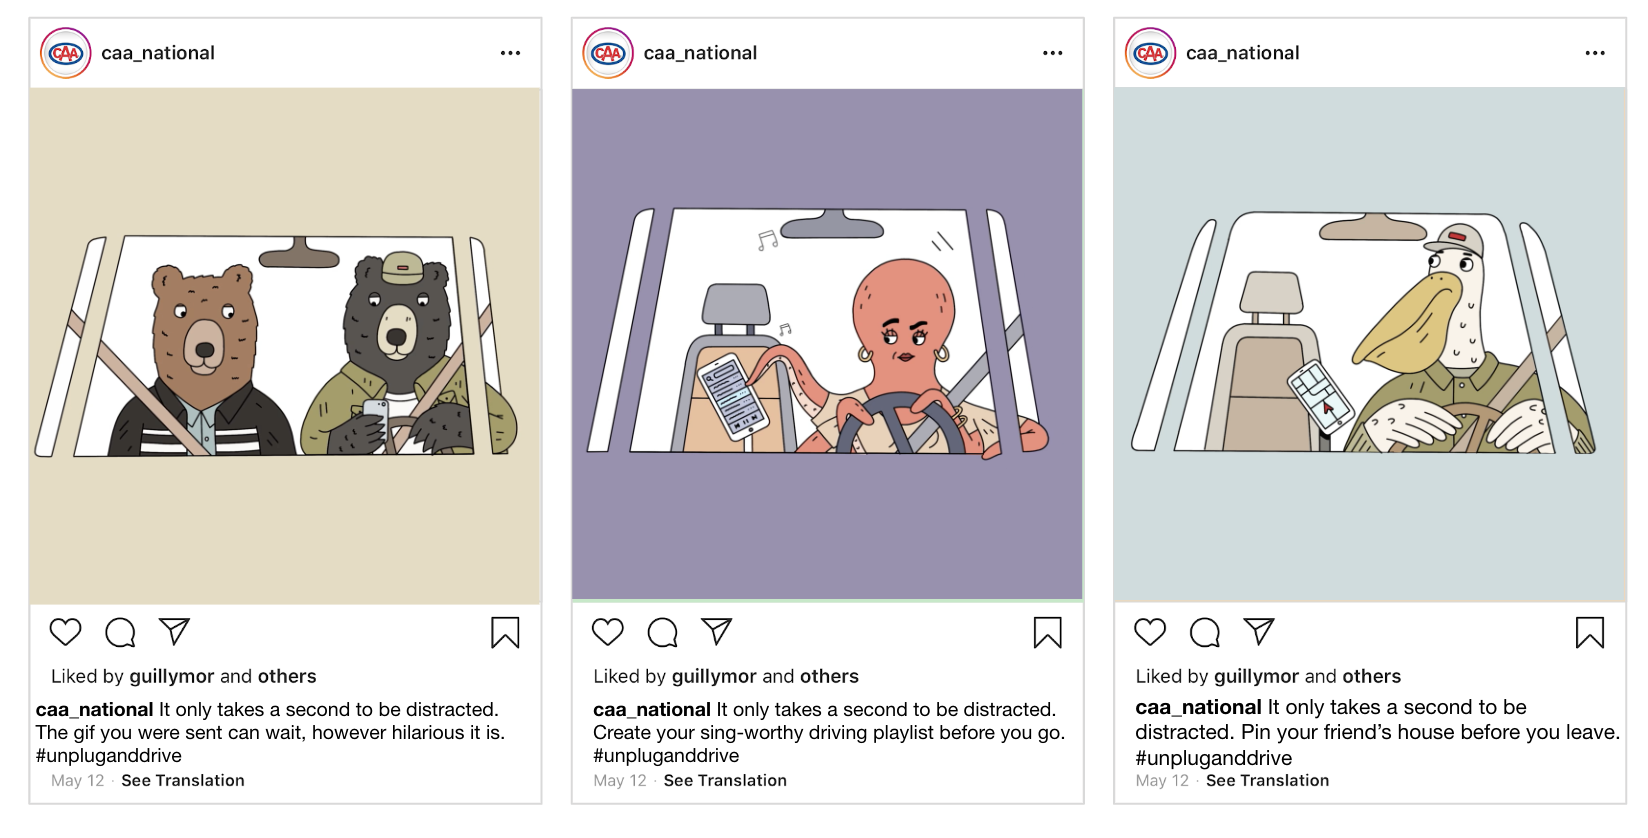Screen dimensions: 1648x838
Task: Like the pelican driver post
Action: 1150,632
